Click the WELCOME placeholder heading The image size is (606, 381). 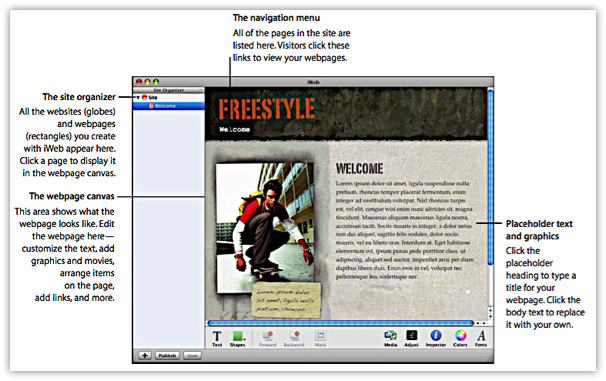point(359,168)
